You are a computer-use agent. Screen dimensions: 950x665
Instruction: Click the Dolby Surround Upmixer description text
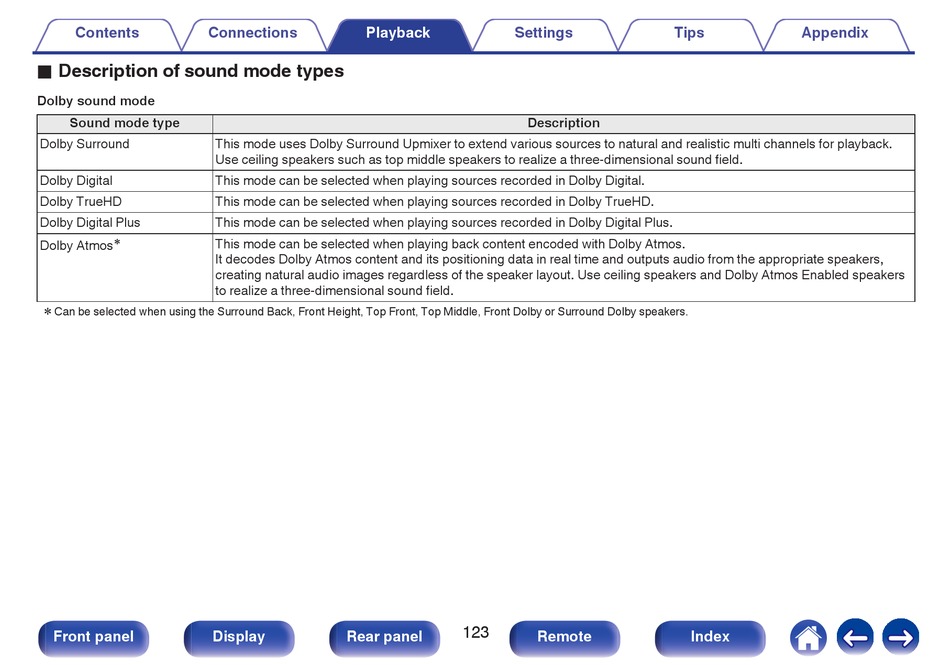tap(554, 152)
